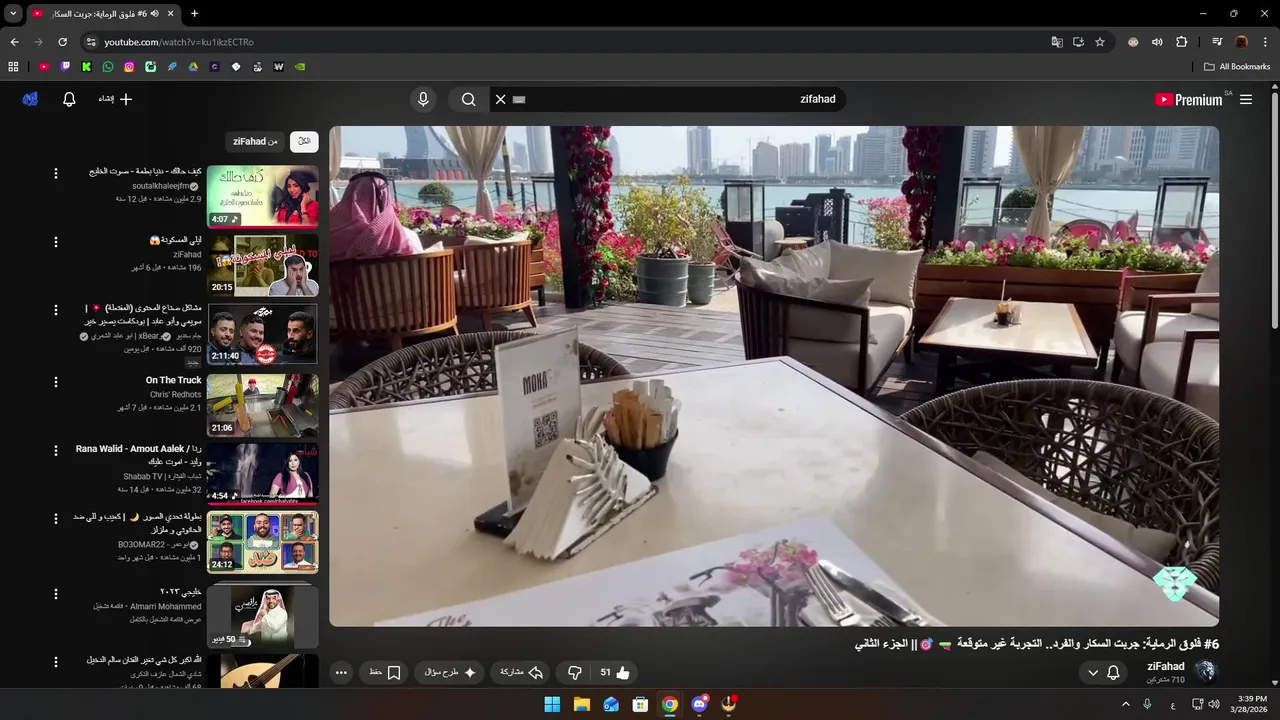This screenshot has width=1280, height=720.
Task: Click Chris' Redhots channel name
Action: tap(176, 394)
